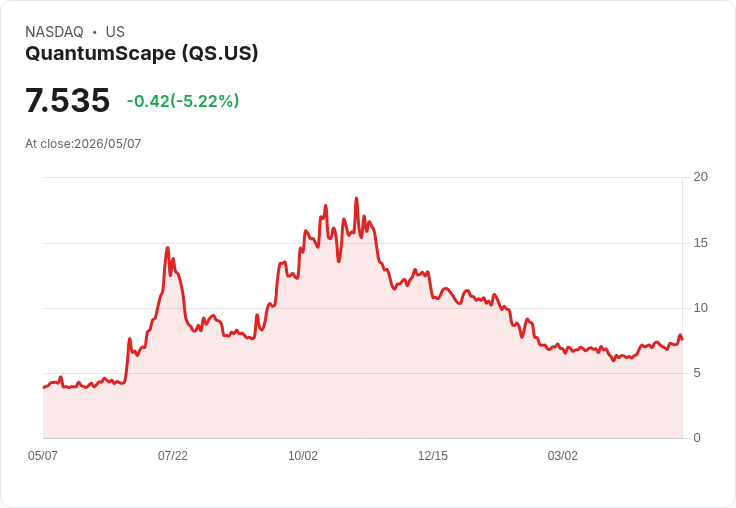Click the July spike peak near 07/22
736x508 pixels.
click(168, 247)
